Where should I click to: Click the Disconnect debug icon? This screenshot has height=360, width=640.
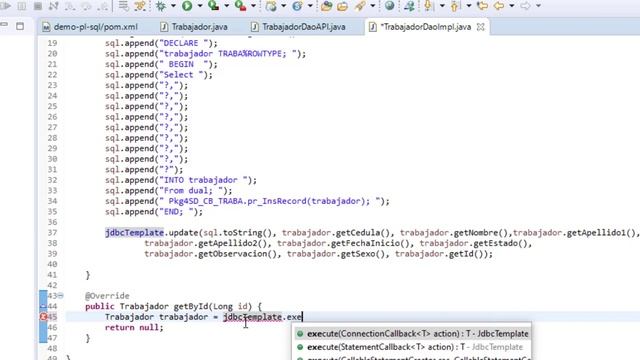(53, 6)
